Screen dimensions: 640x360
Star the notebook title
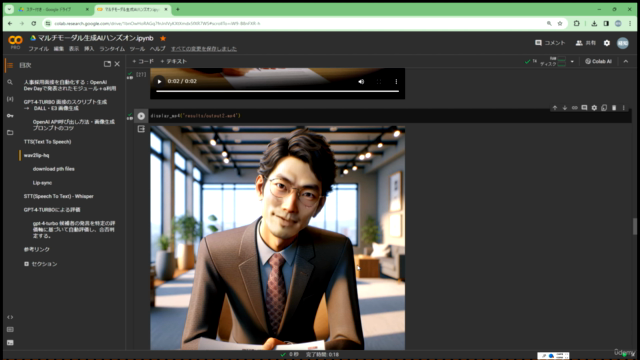click(163, 38)
